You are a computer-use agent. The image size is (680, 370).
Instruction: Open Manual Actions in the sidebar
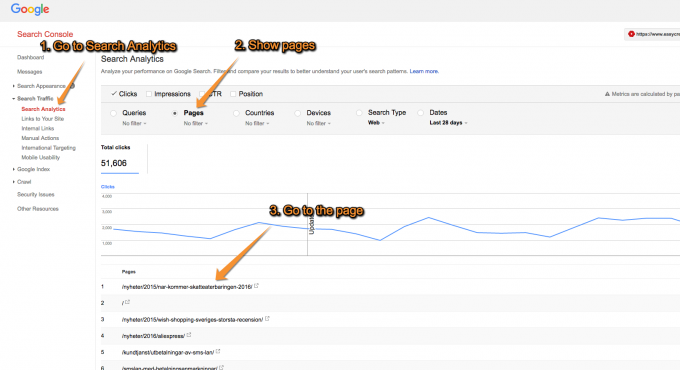tap(40, 138)
